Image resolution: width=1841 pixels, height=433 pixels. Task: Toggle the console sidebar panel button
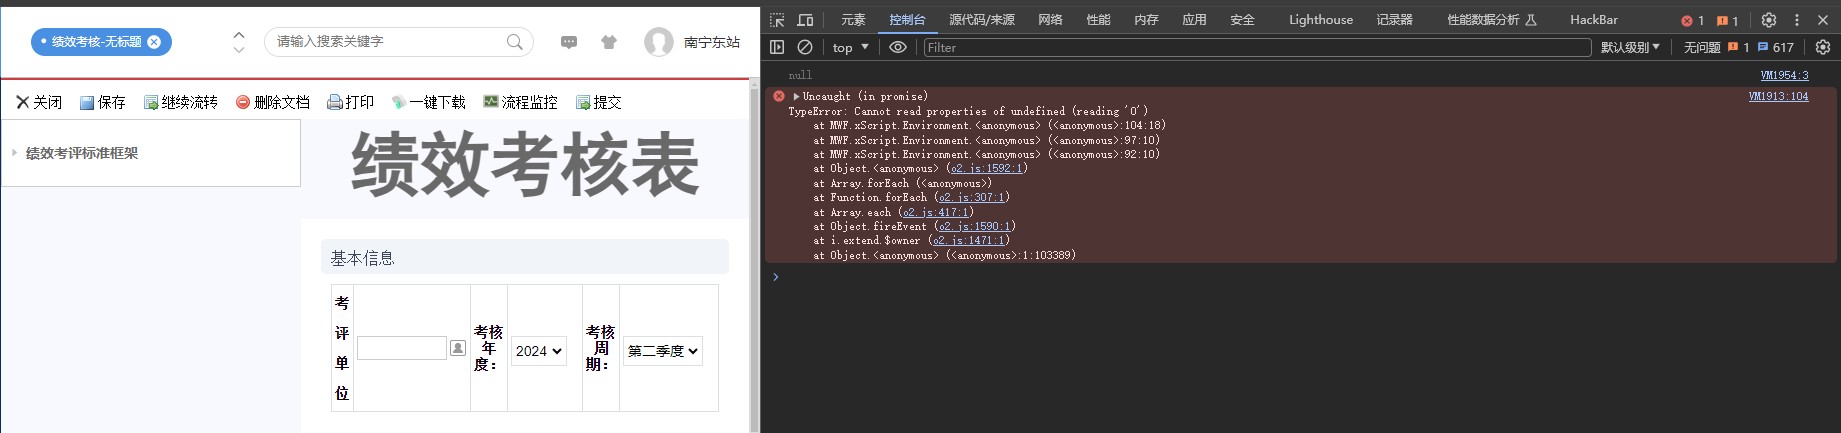tap(777, 47)
